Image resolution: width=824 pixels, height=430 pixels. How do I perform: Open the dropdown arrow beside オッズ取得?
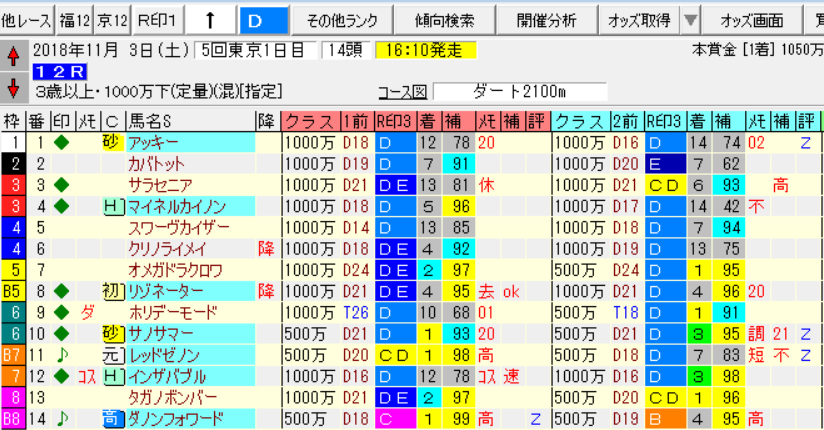(691, 21)
